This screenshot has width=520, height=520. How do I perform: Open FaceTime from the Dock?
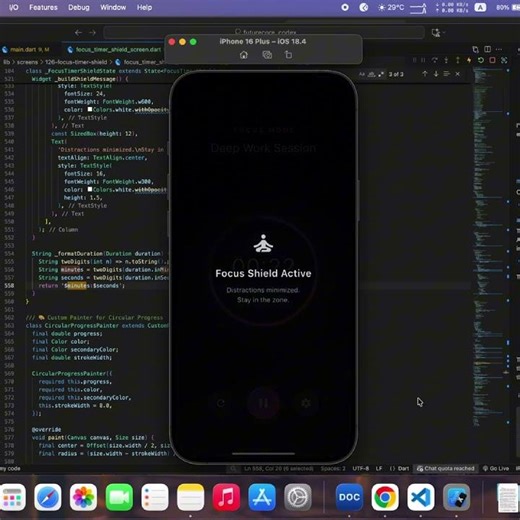tap(119, 497)
